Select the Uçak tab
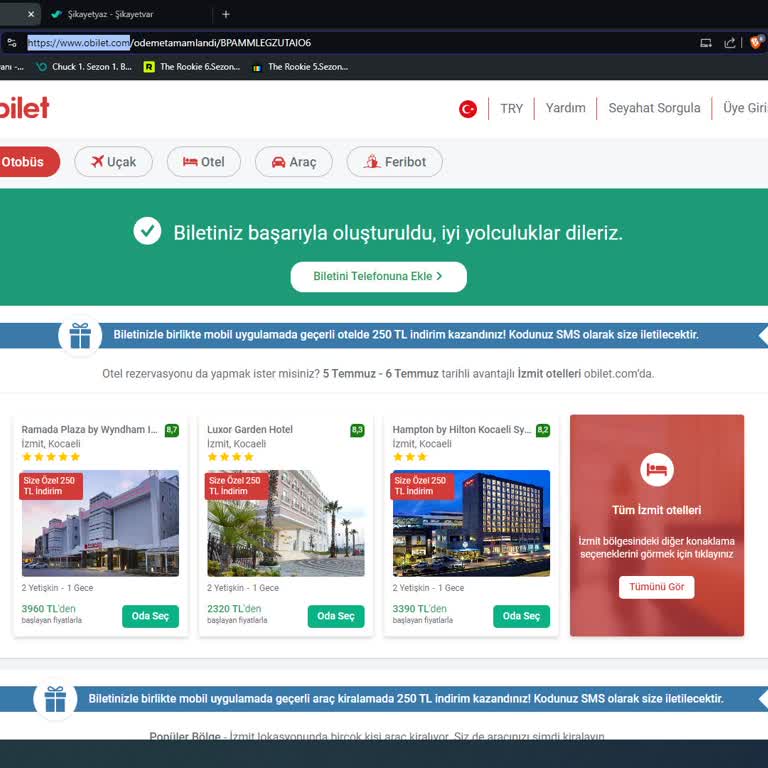 tap(113, 162)
